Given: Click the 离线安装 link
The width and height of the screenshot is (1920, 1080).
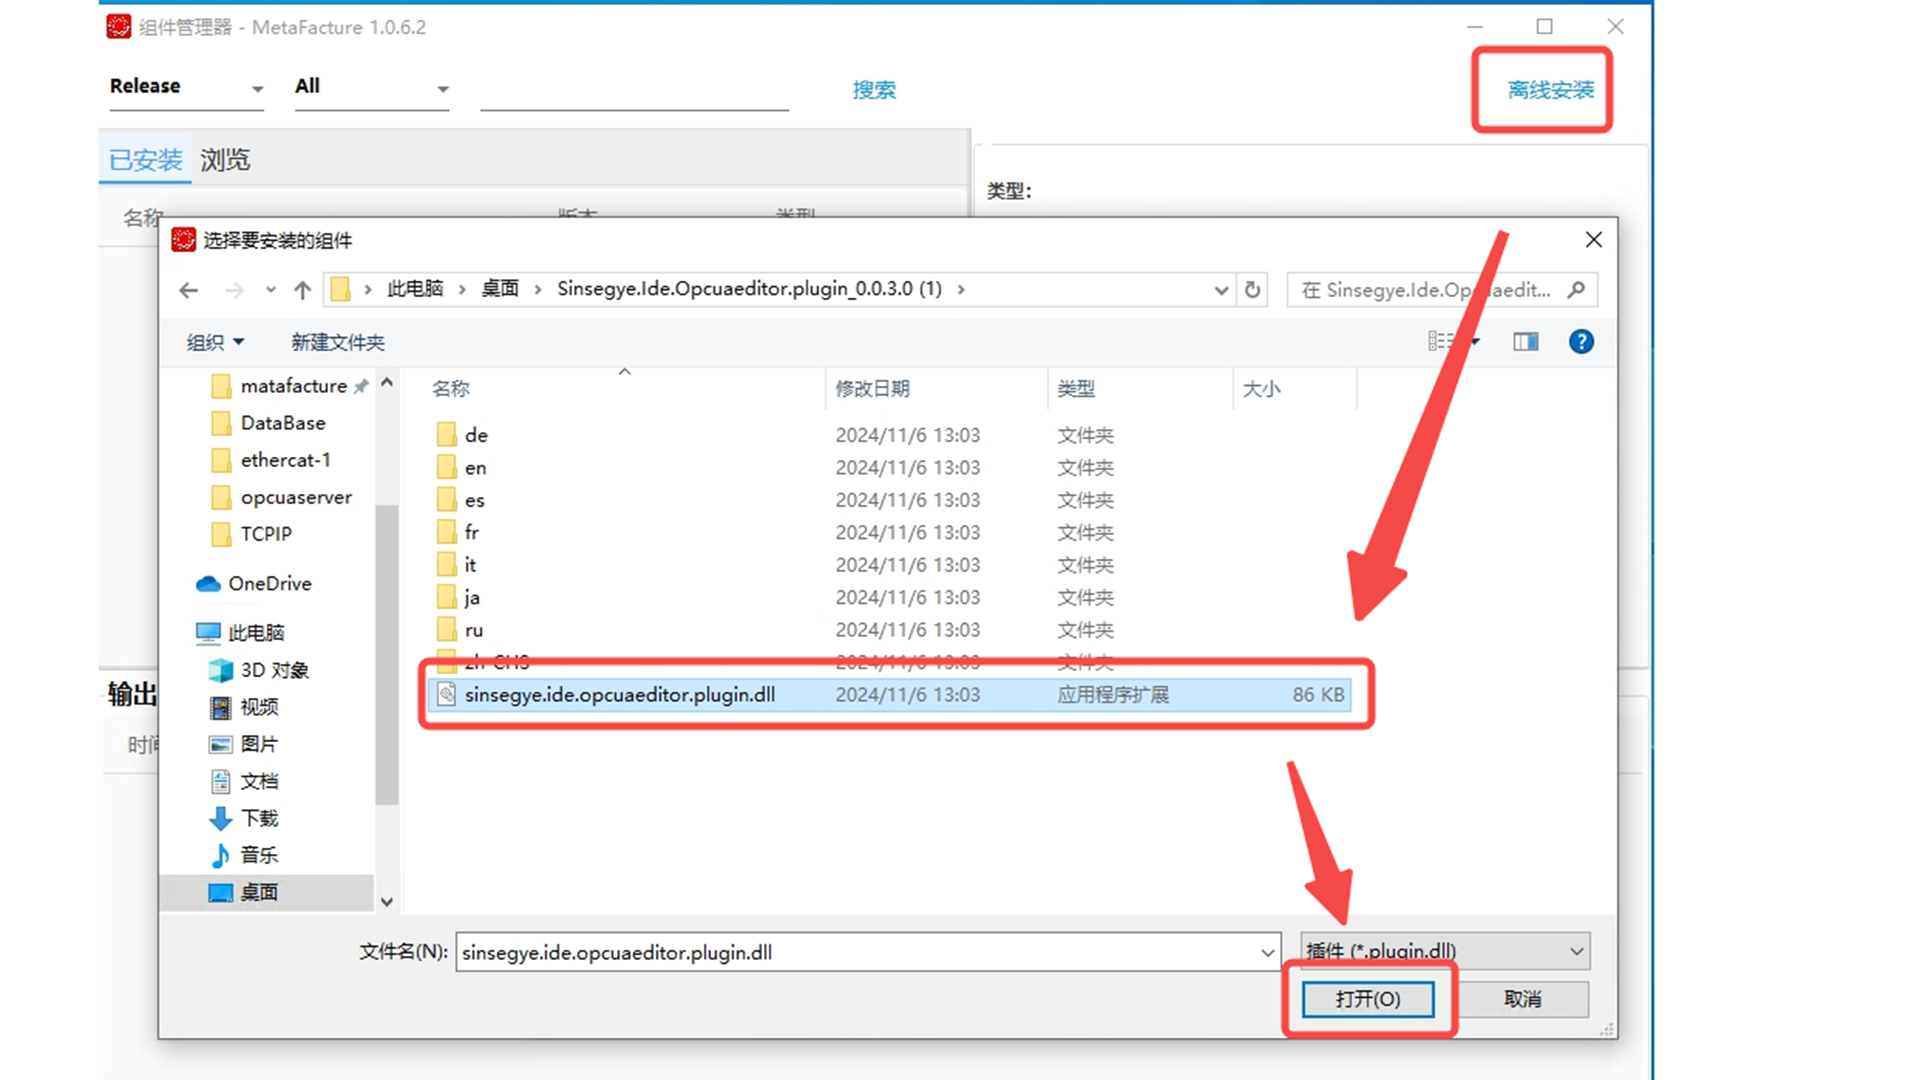Looking at the screenshot, I should 1550,90.
